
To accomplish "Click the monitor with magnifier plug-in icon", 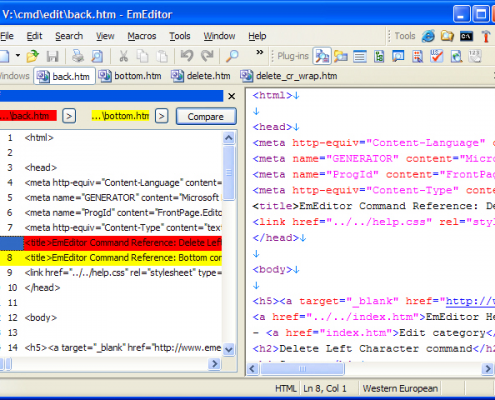I will coord(398,56).
